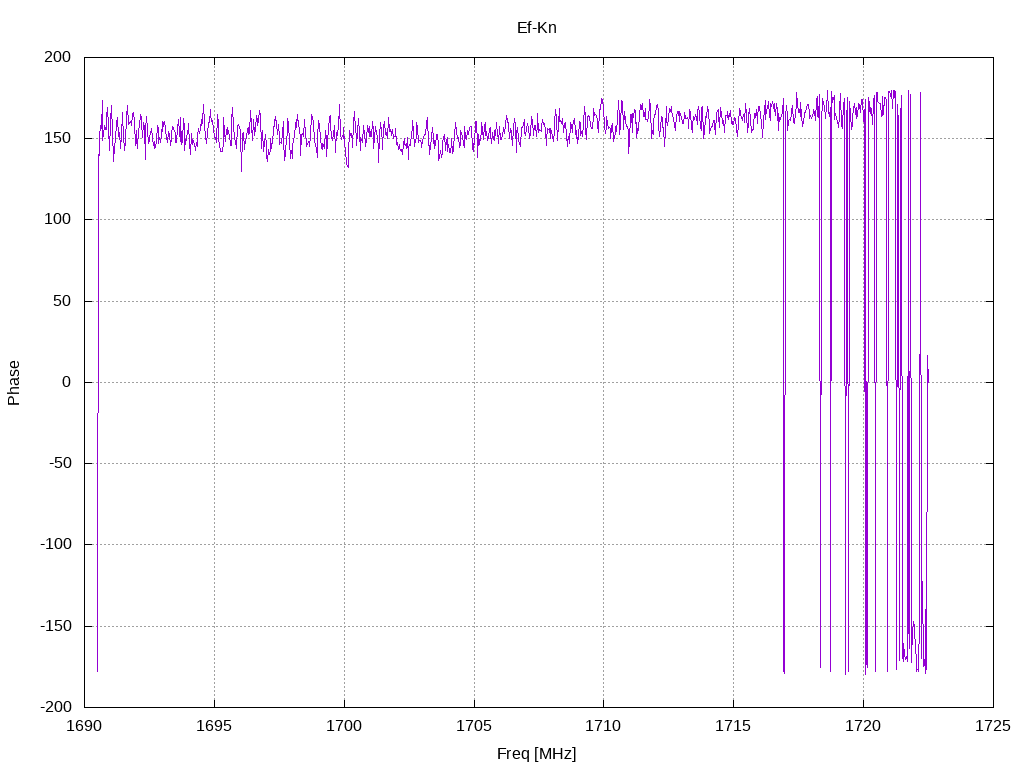Click the "Freq [MHz]" x-axis label
Viewport: 1024px width, 768px height.
[x=537, y=754]
